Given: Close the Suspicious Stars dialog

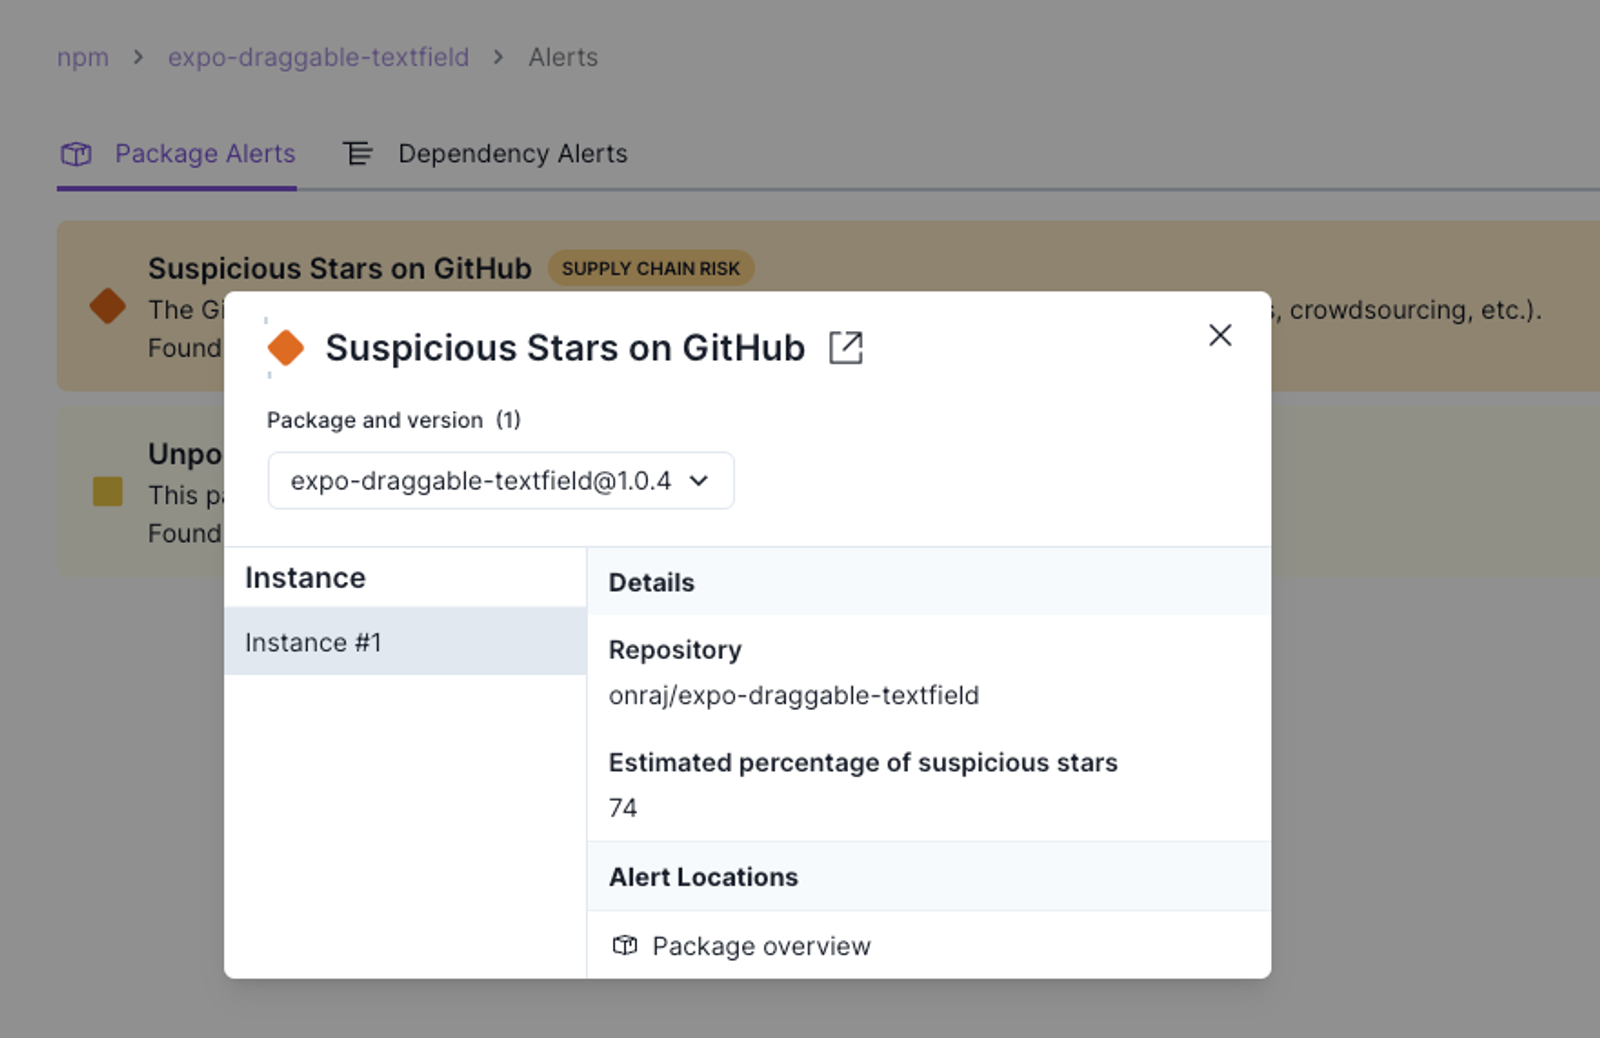Looking at the screenshot, I should pos(1220,335).
